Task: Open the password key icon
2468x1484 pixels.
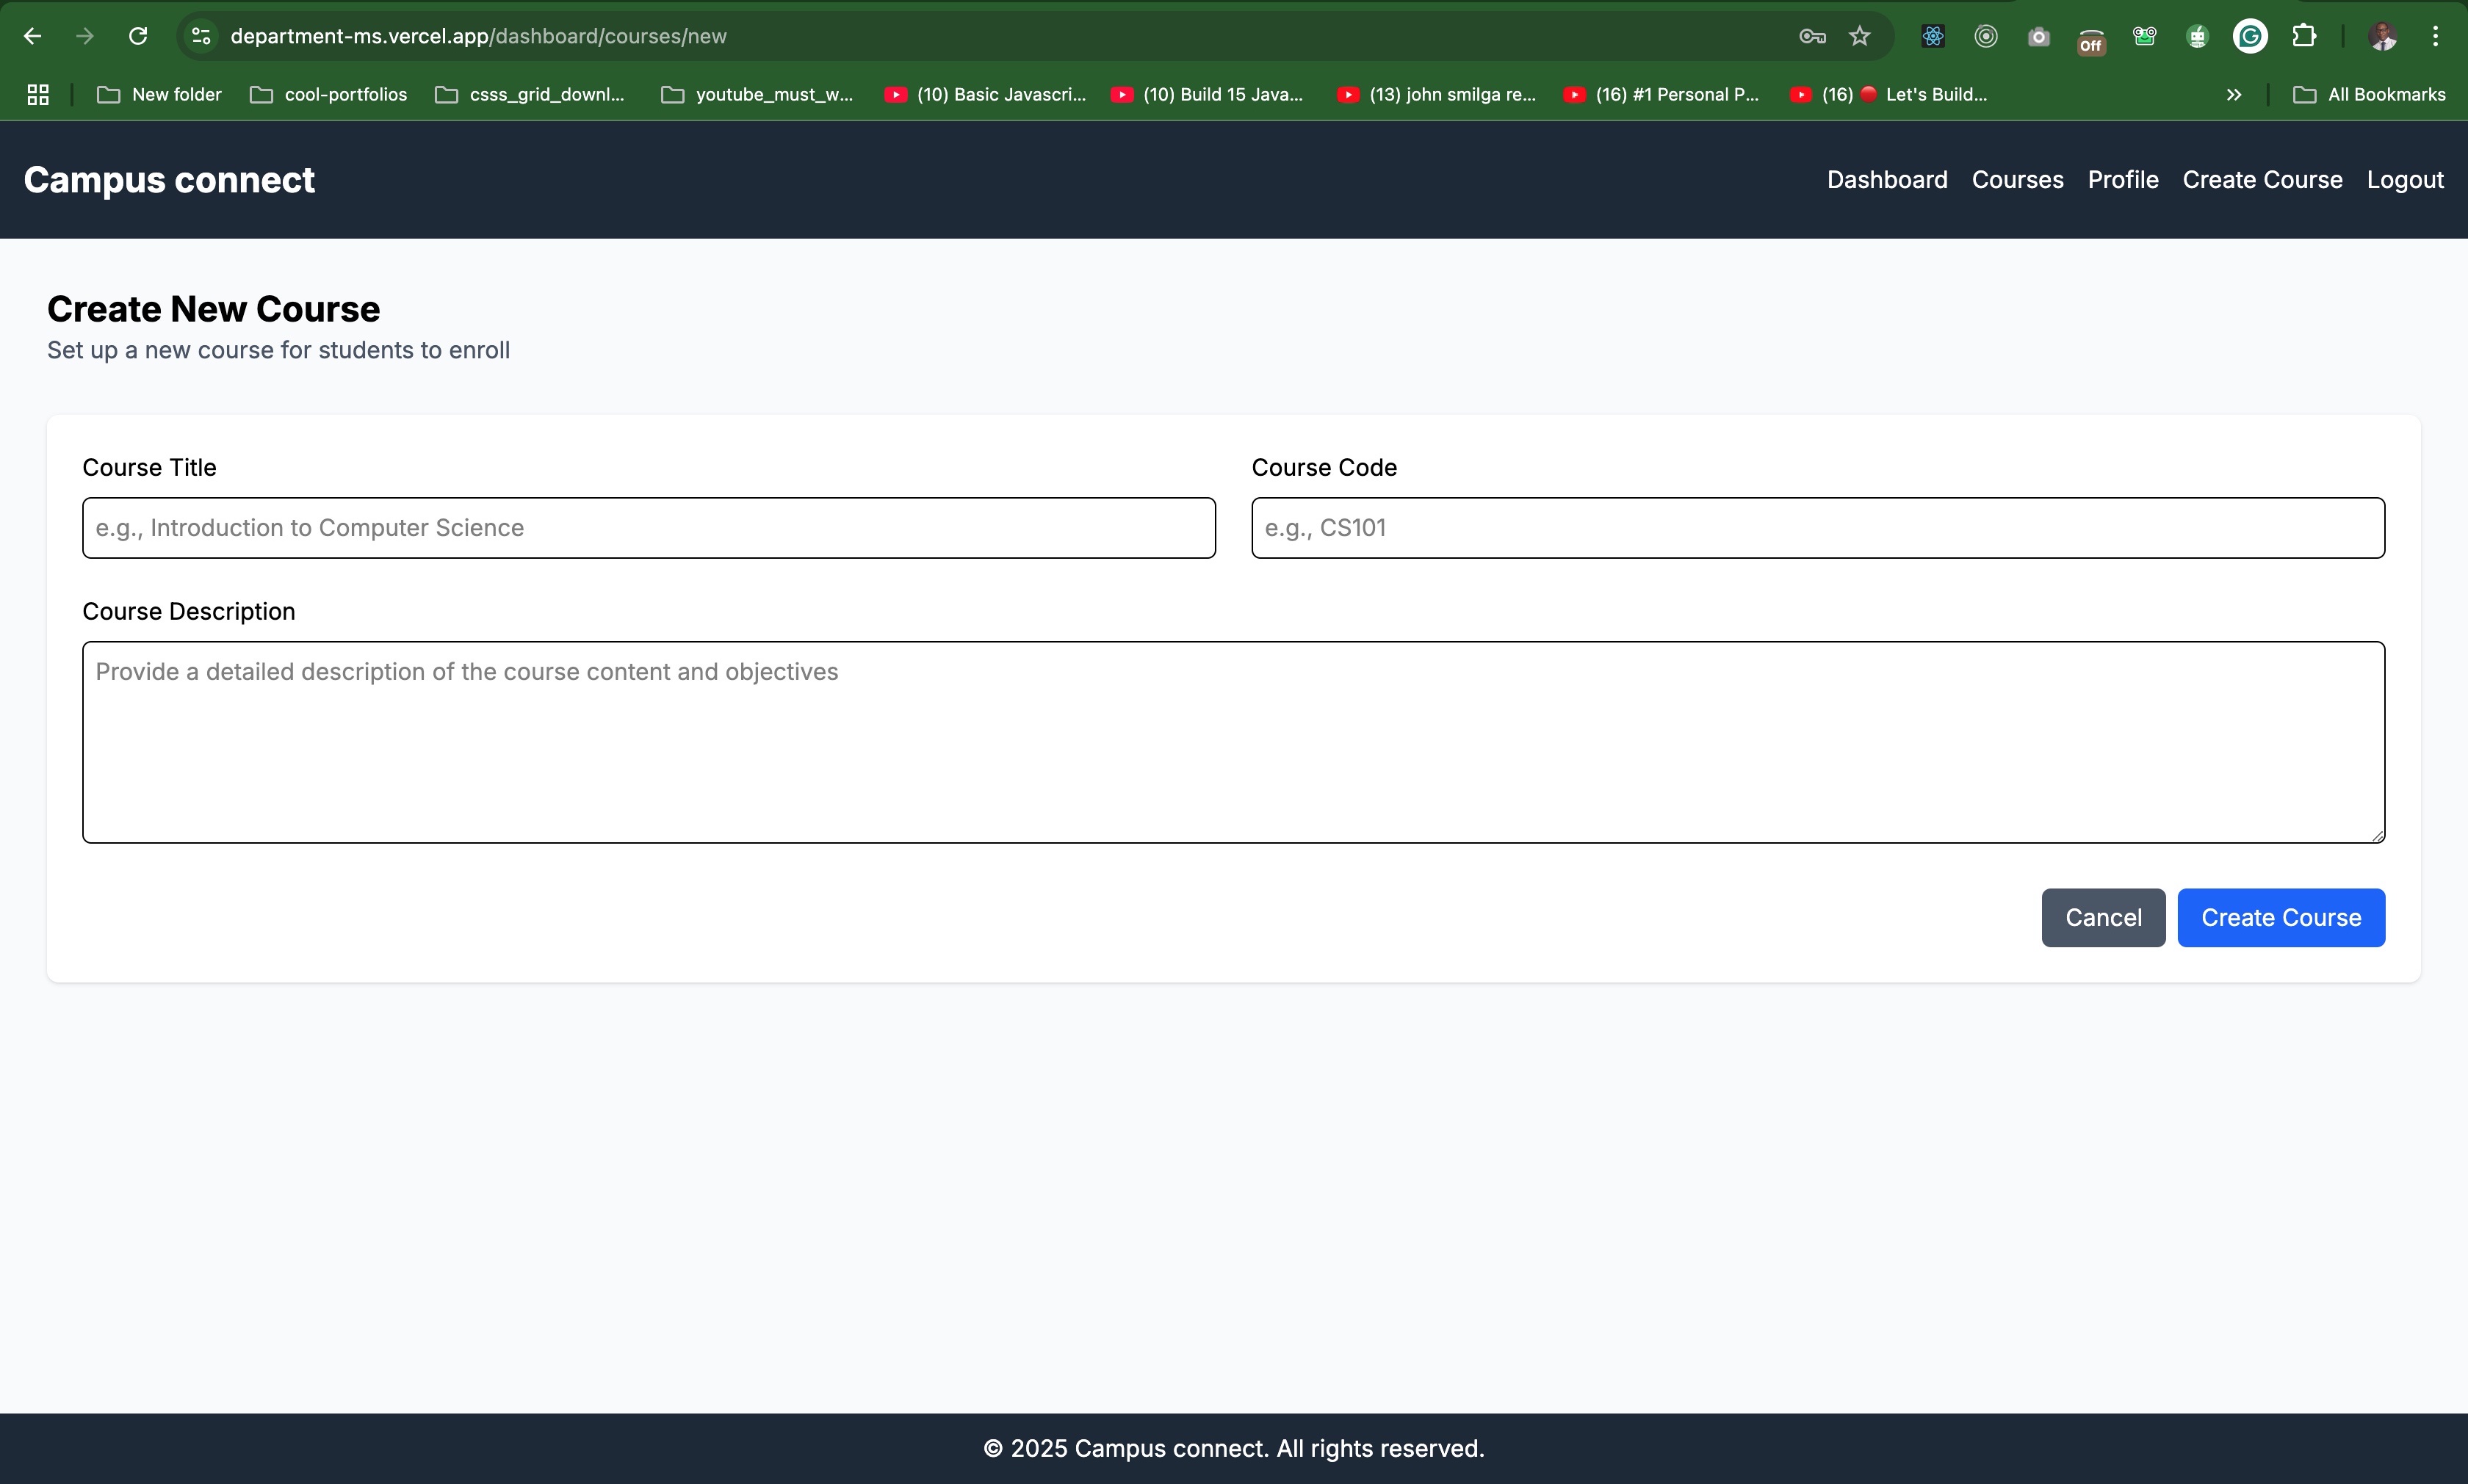Action: [x=1812, y=36]
